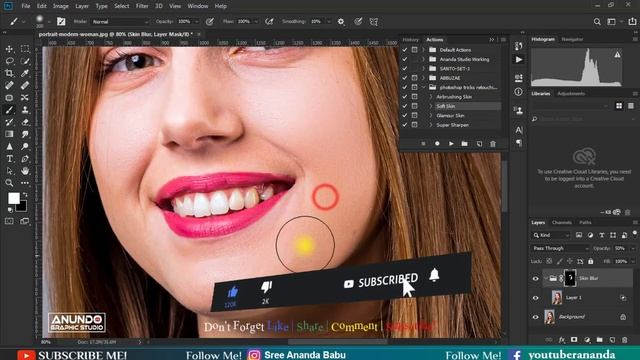
Task: Toggle dialog box for ABBUZAE set
Action: pos(414,78)
